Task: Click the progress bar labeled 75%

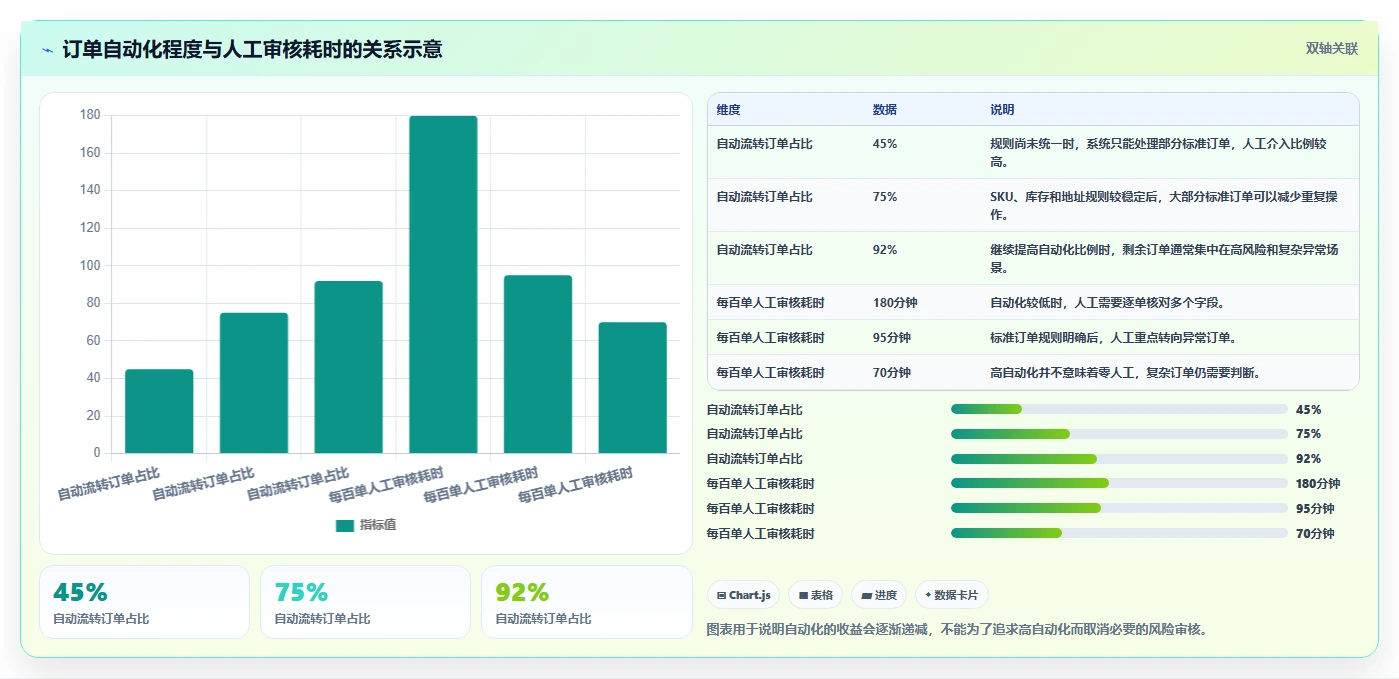Action: 1119,434
